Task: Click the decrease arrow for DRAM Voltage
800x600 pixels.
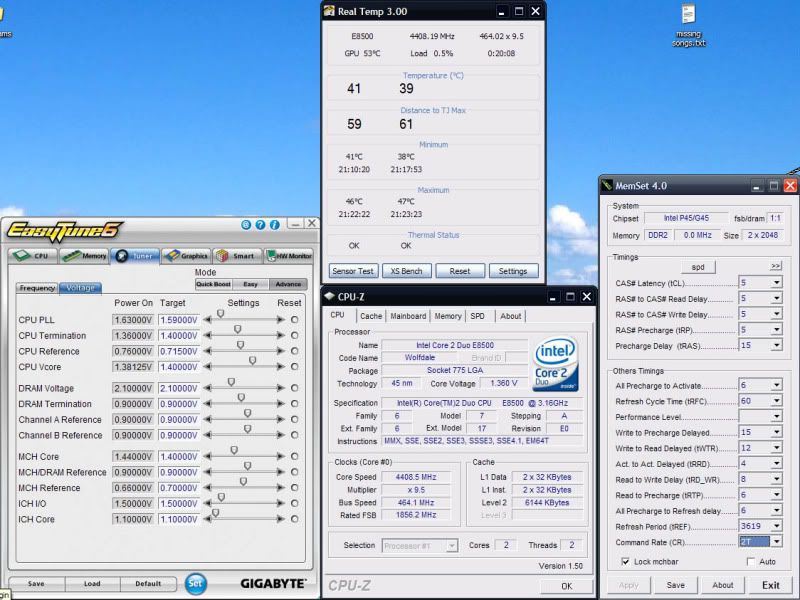Action: [207, 388]
